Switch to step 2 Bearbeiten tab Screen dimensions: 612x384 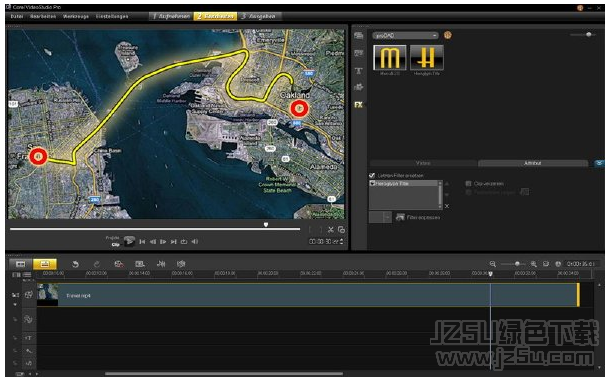point(215,16)
